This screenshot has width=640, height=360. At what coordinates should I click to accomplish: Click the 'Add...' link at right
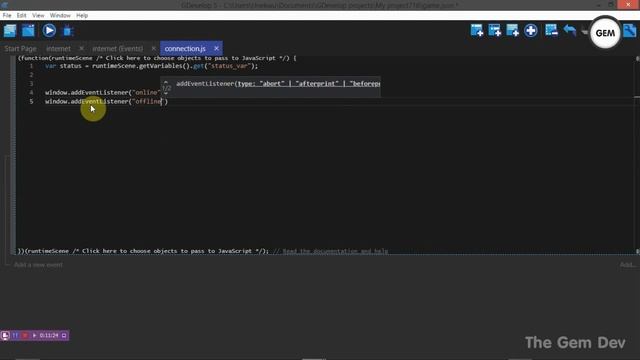tap(627, 265)
